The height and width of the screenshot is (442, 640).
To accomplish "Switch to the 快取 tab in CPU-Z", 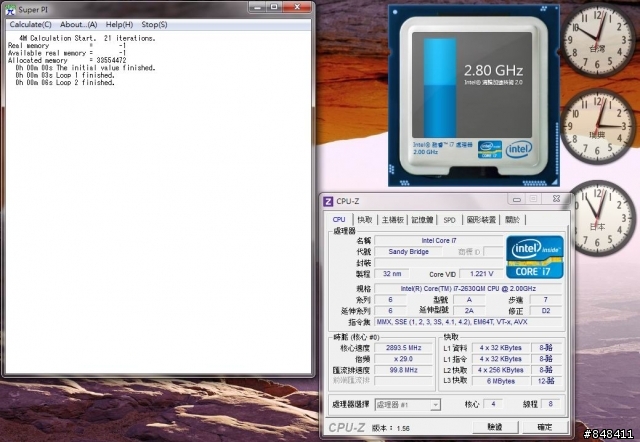I will (365, 220).
